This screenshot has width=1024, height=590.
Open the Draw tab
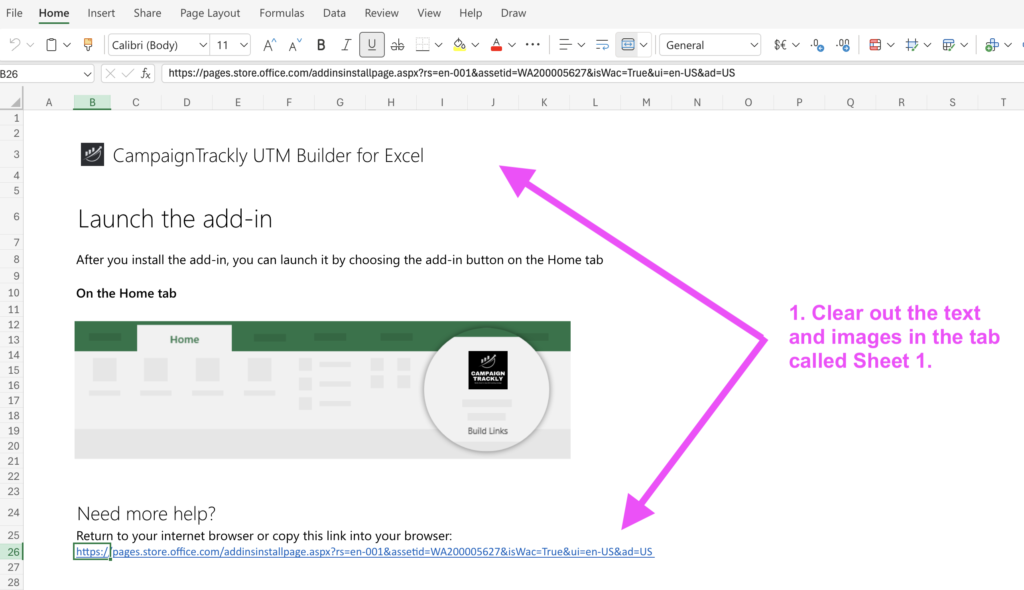click(x=513, y=13)
